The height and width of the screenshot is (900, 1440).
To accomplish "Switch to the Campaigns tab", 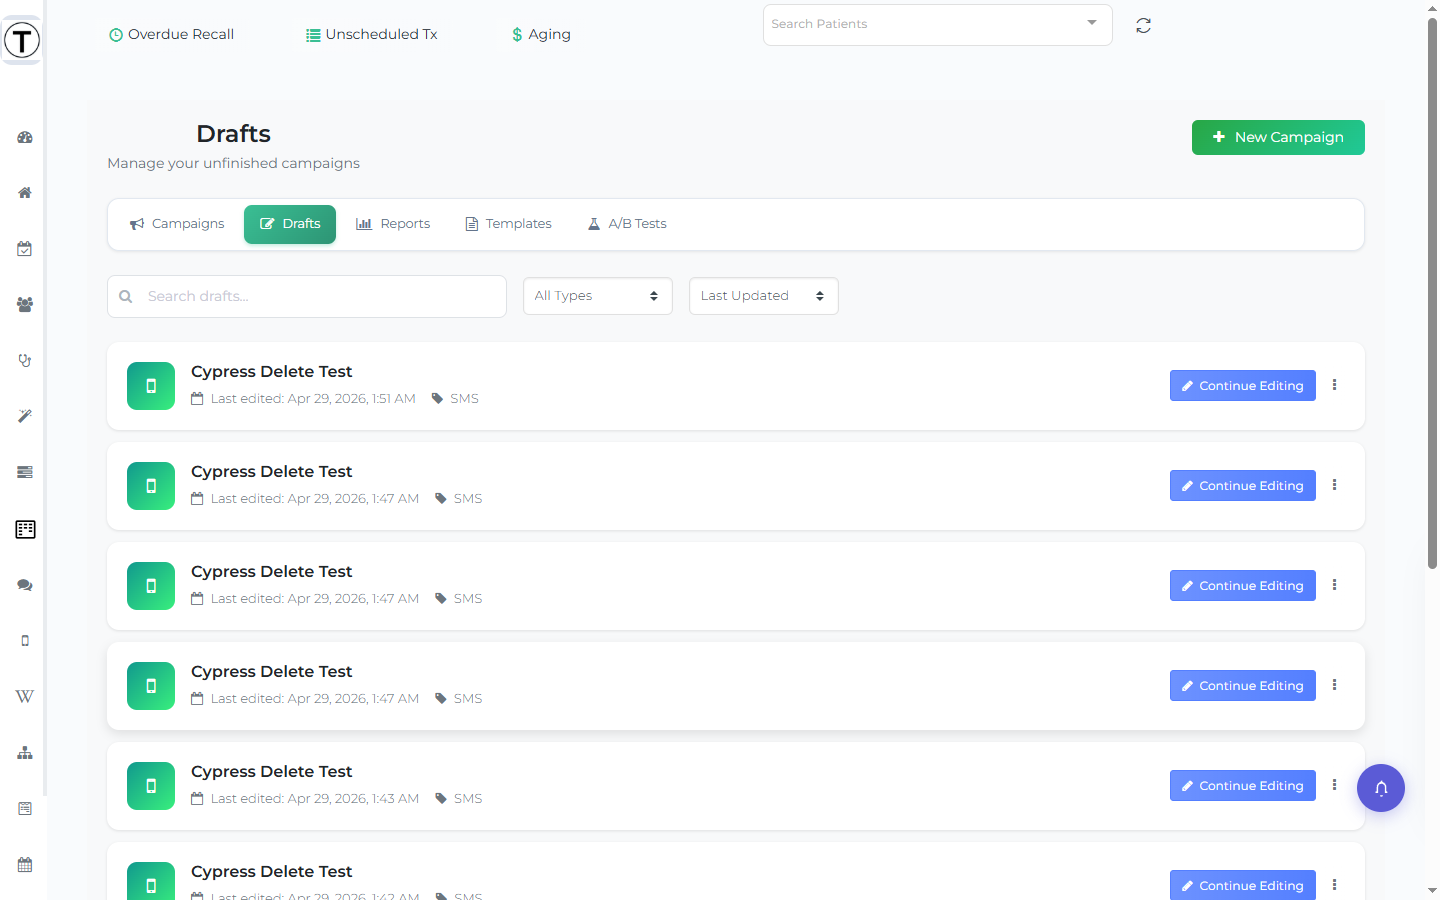I will [x=177, y=224].
